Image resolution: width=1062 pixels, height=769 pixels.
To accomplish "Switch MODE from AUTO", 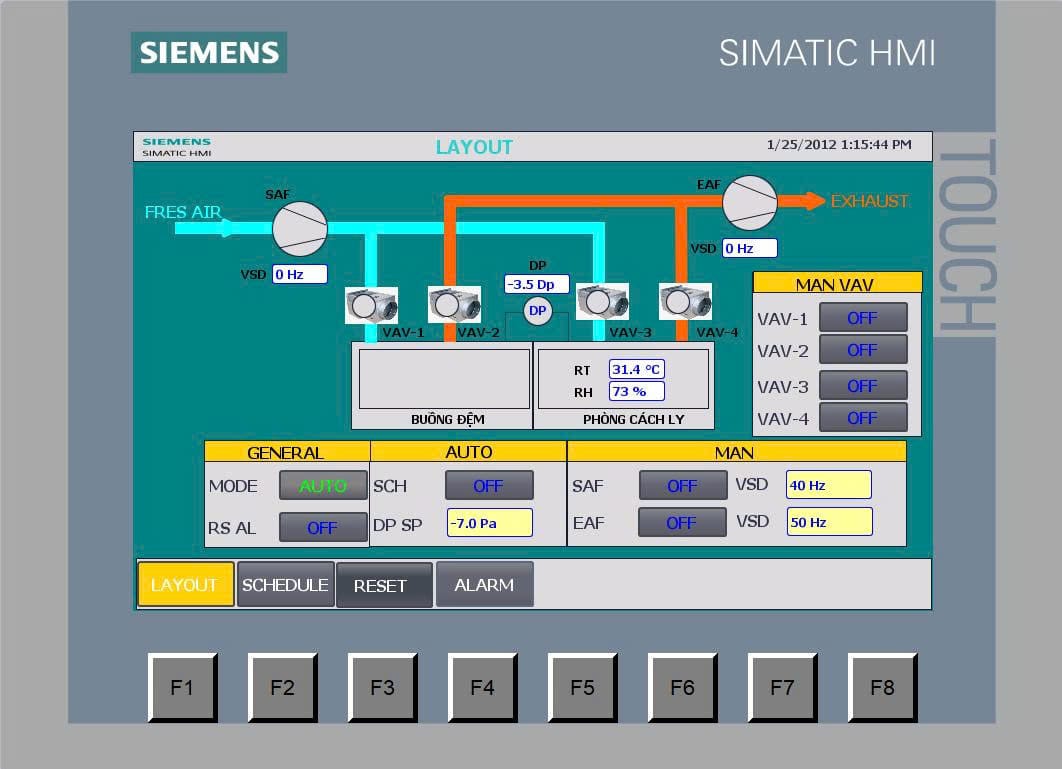I will tap(323, 486).
